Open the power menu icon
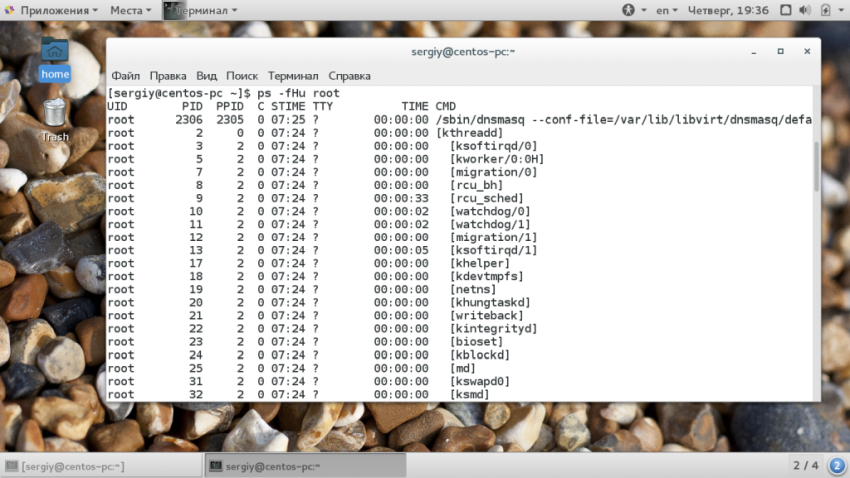The height and width of the screenshot is (478, 850). [x=829, y=10]
